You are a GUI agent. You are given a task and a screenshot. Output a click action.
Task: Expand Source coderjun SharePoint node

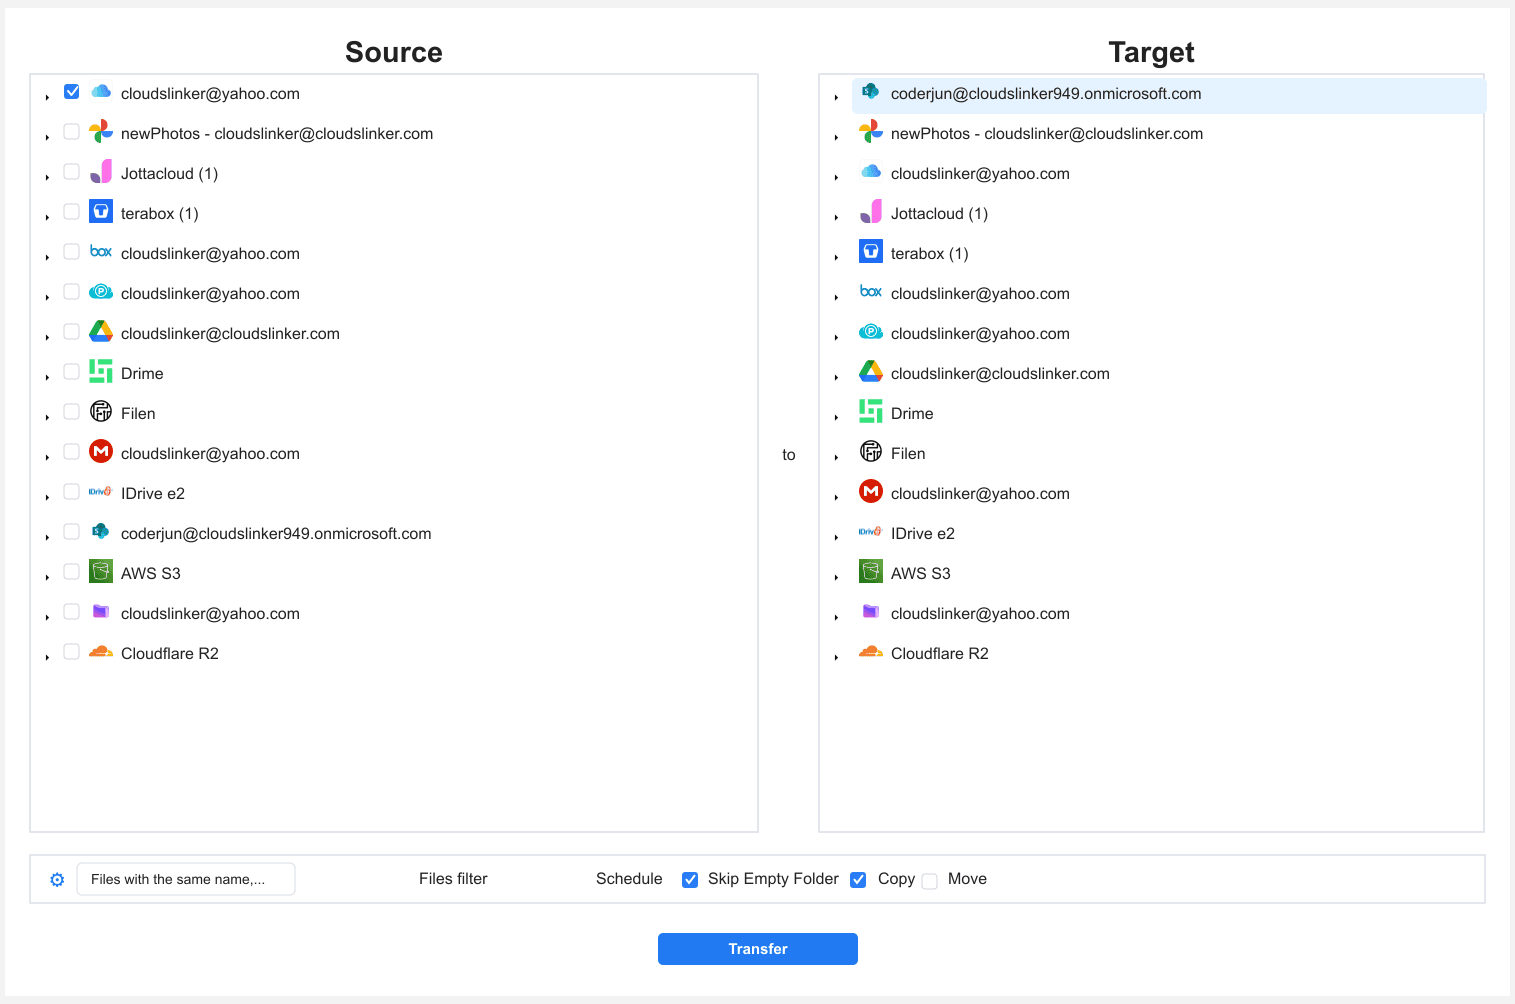coord(47,537)
